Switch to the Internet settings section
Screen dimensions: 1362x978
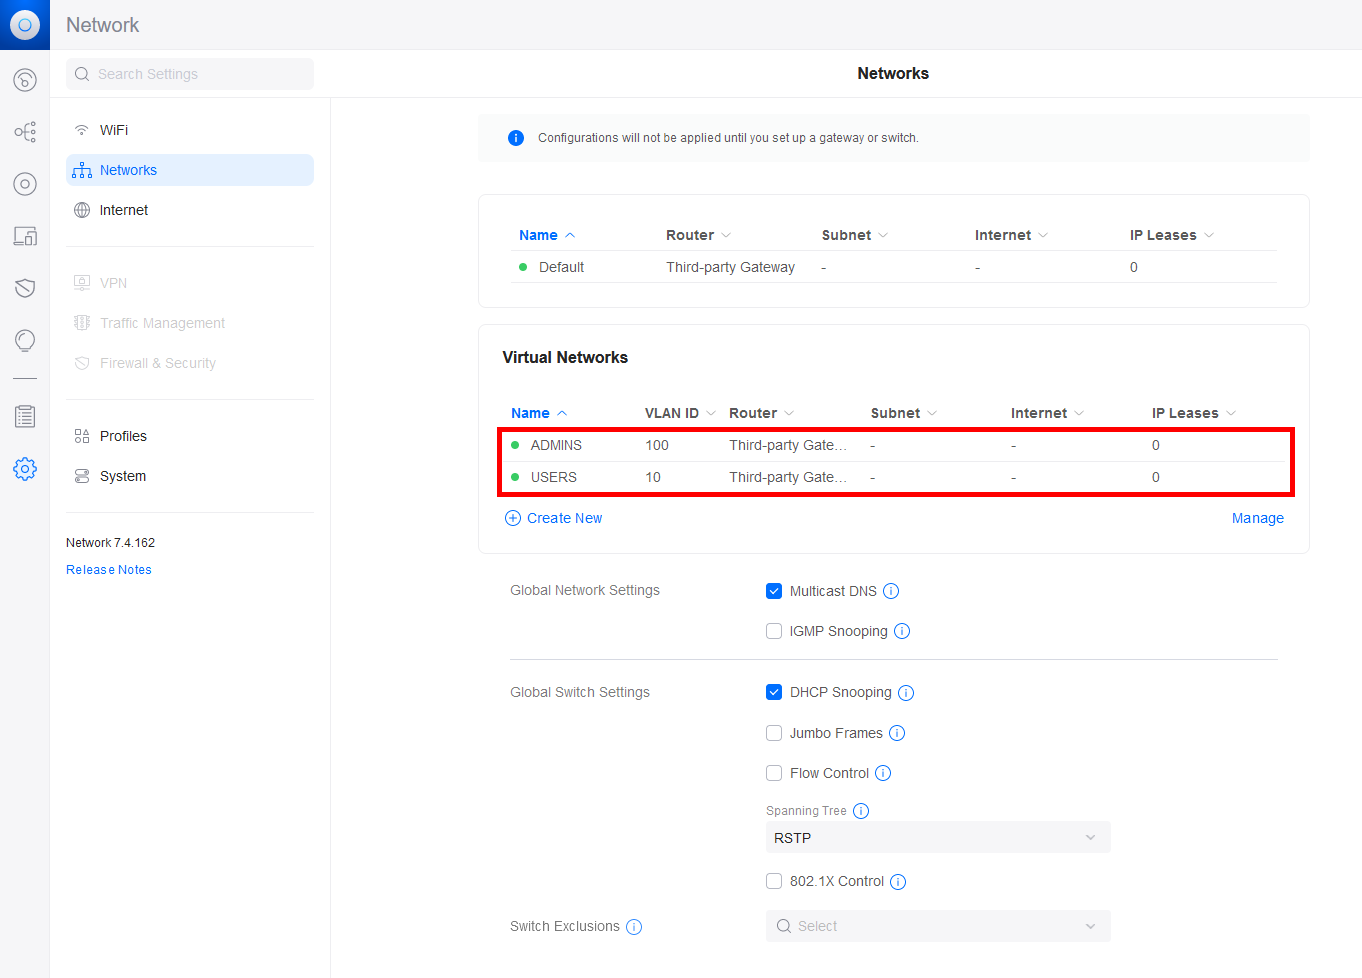(124, 209)
